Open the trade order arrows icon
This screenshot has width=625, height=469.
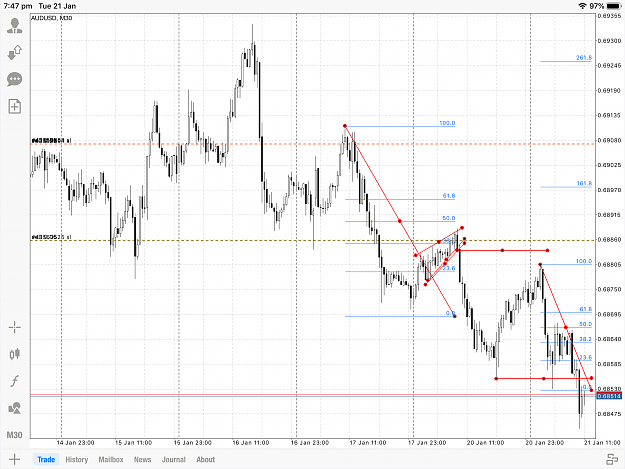(15, 52)
